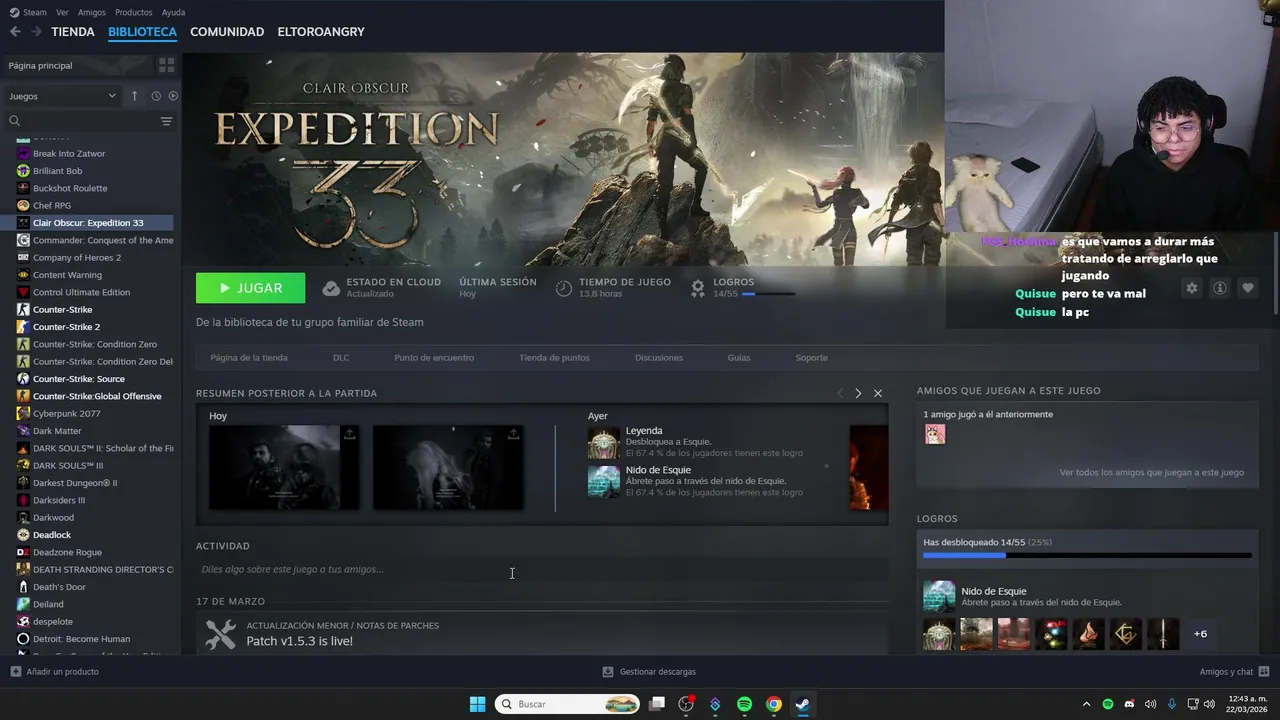Open the Ayuda menu

point(173,12)
